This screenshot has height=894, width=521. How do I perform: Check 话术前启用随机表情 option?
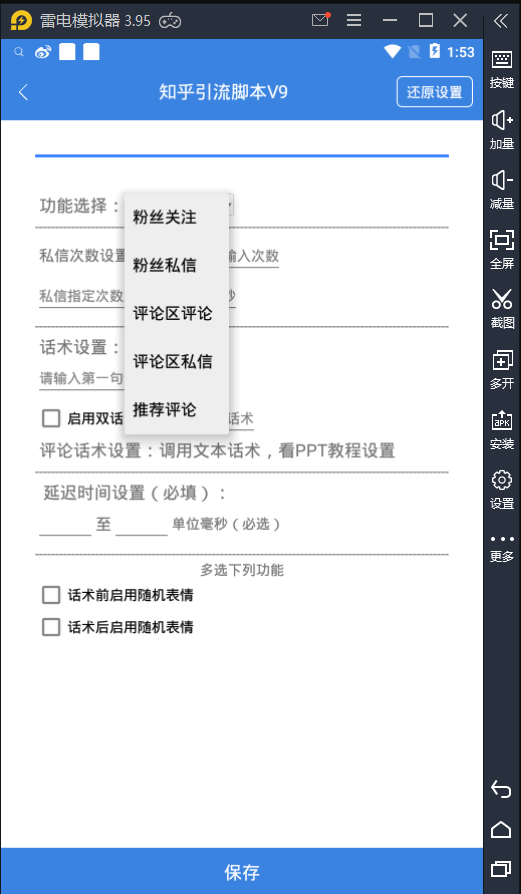[x=51, y=595]
